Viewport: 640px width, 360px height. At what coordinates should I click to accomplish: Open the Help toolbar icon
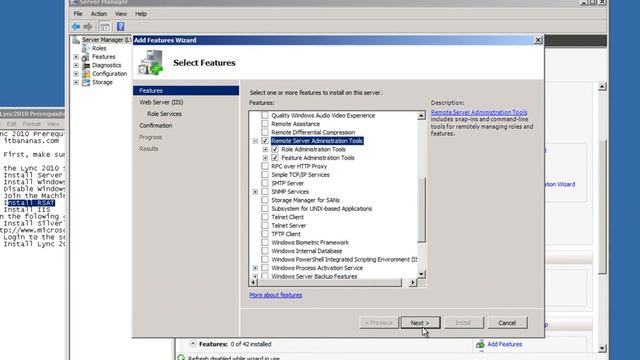(x=120, y=27)
